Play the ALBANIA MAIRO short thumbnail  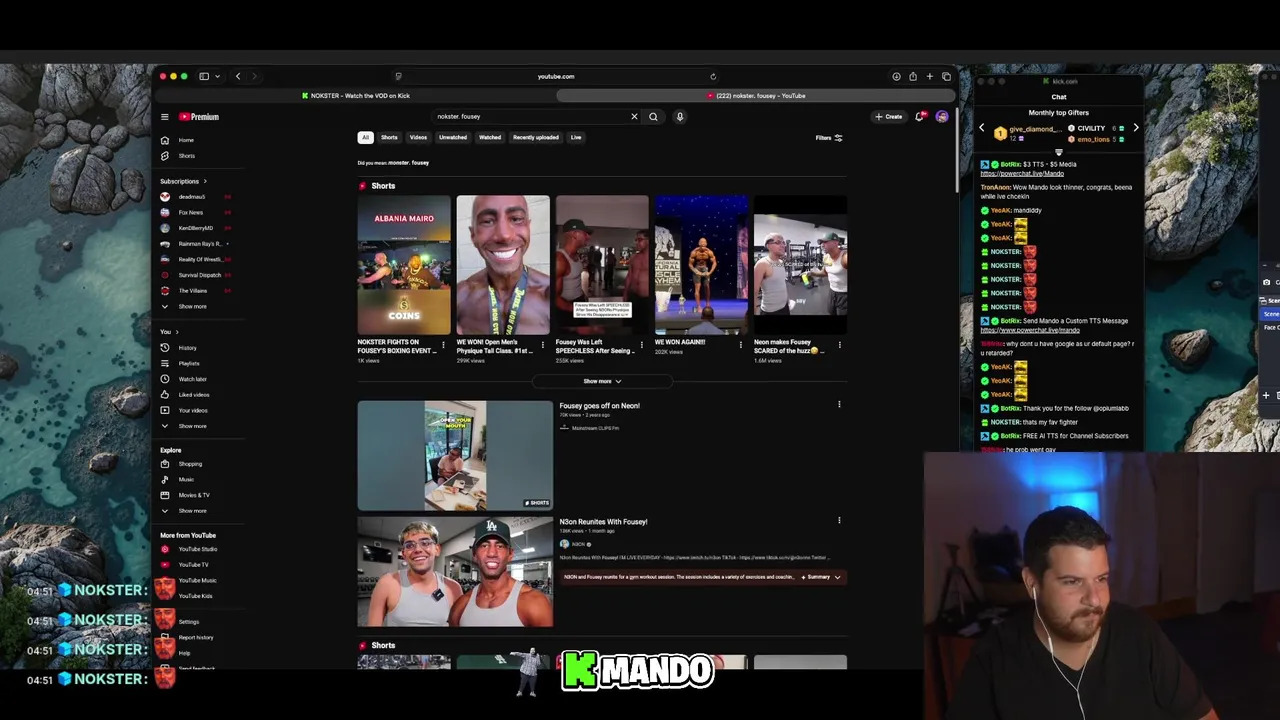click(404, 265)
